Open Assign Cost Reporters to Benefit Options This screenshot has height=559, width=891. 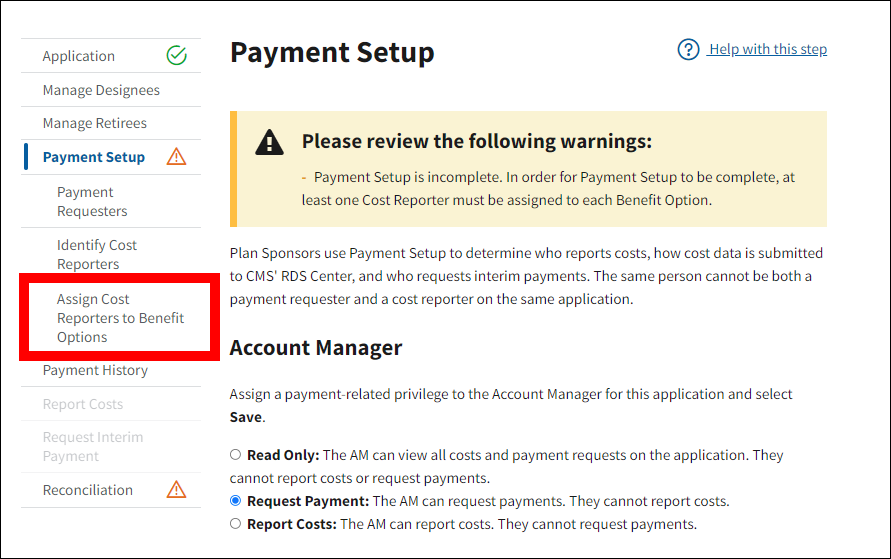[x=120, y=318]
